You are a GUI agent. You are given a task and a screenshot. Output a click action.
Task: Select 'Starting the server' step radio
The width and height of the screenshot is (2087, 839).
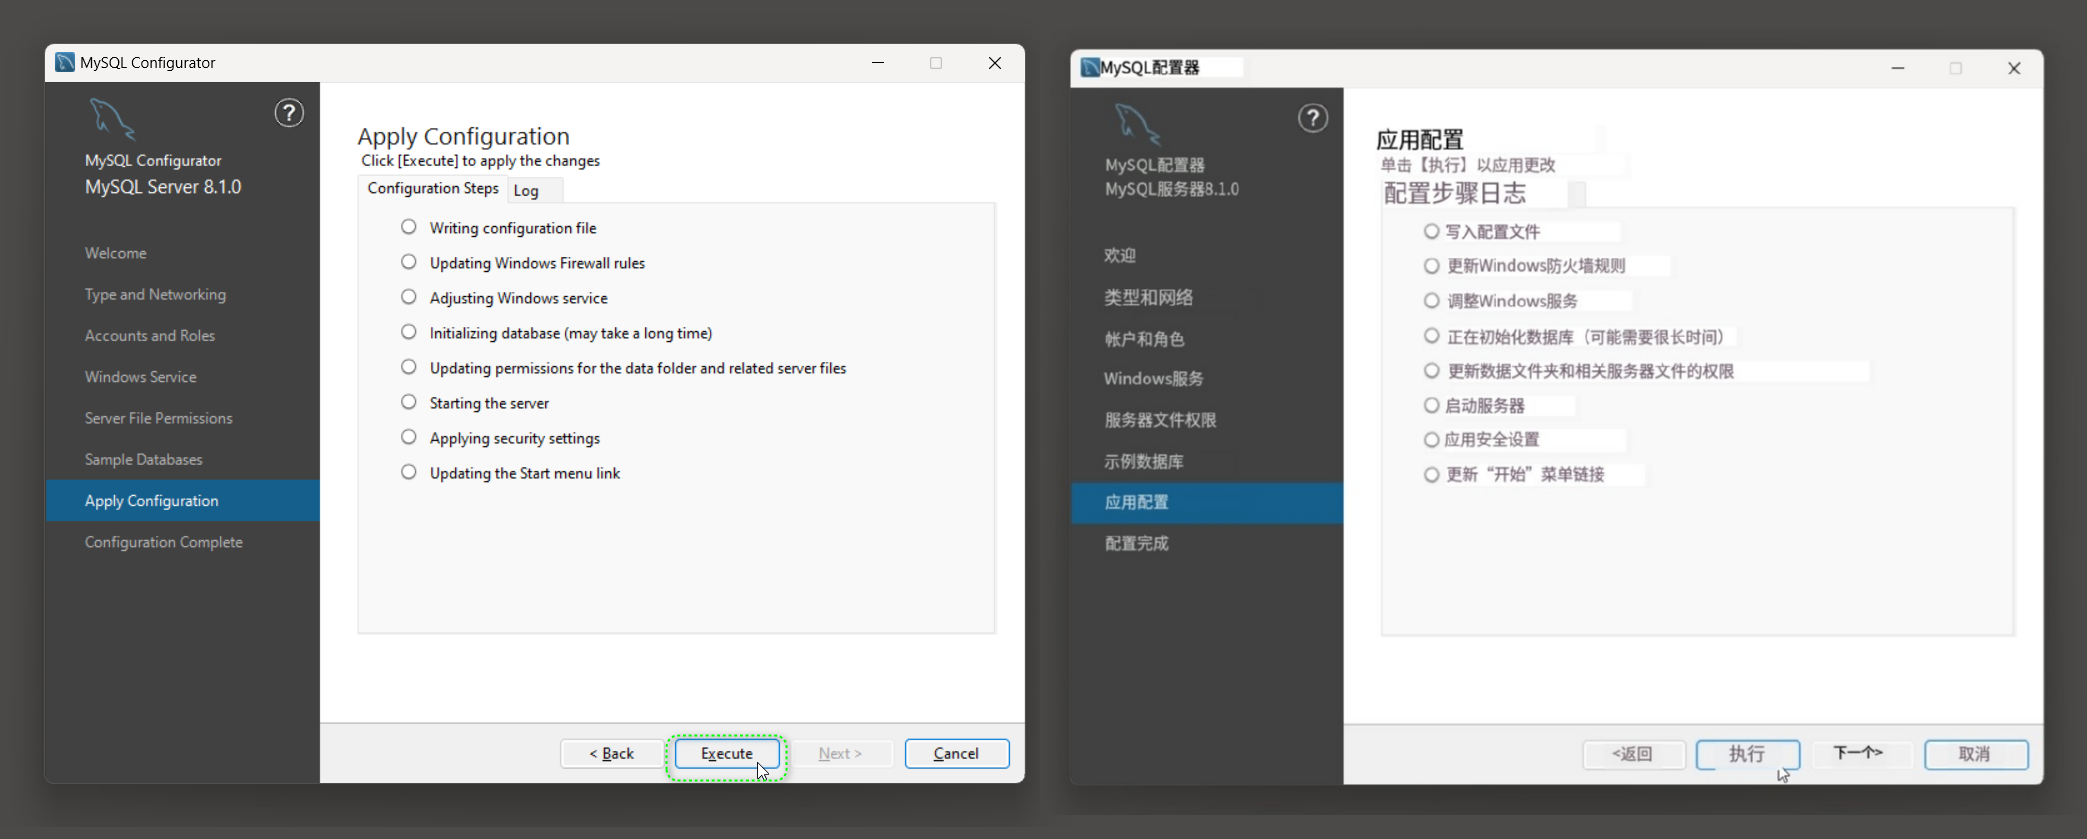click(409, 402)
